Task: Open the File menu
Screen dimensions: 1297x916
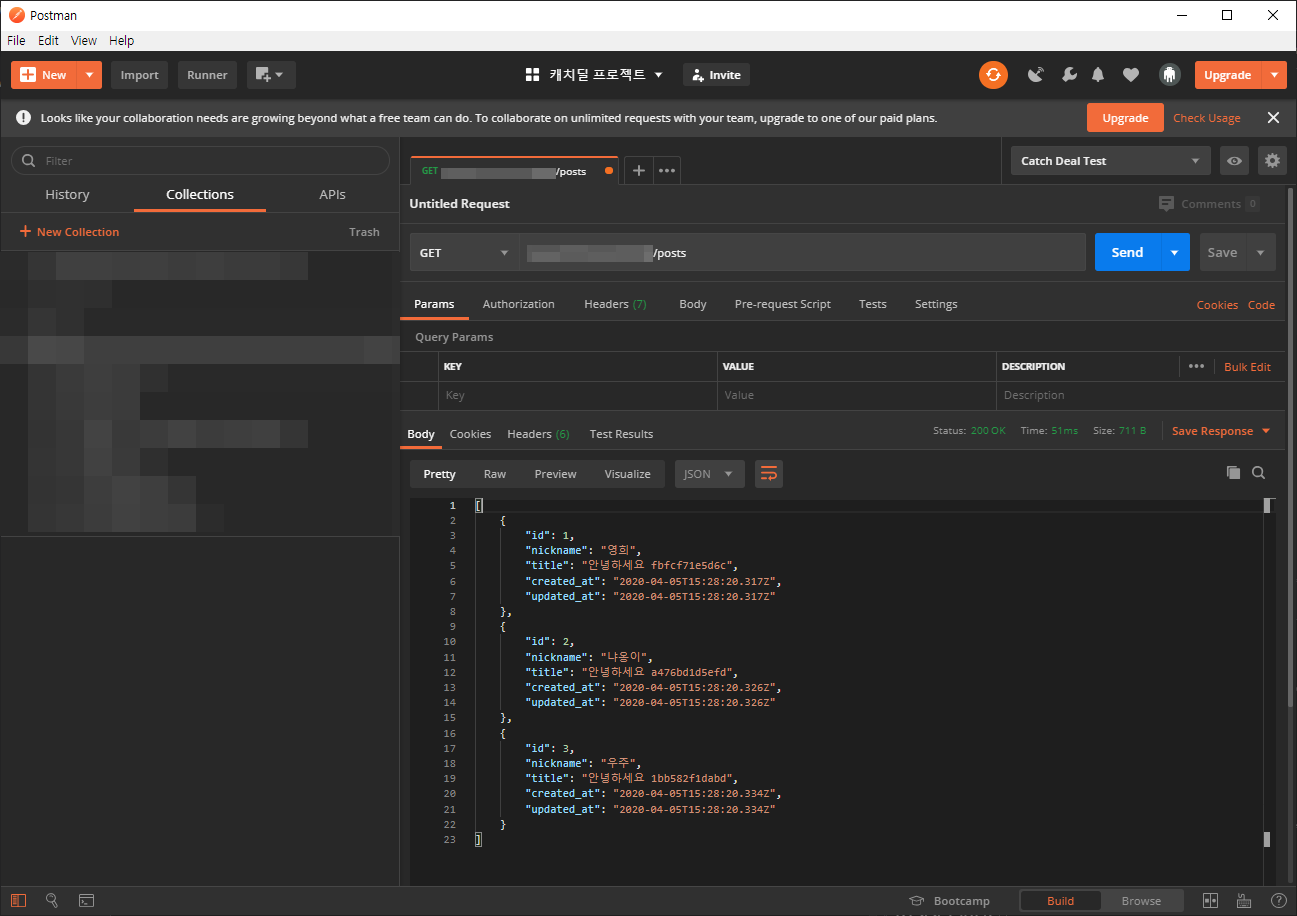Action: click(x=16, y=41)
